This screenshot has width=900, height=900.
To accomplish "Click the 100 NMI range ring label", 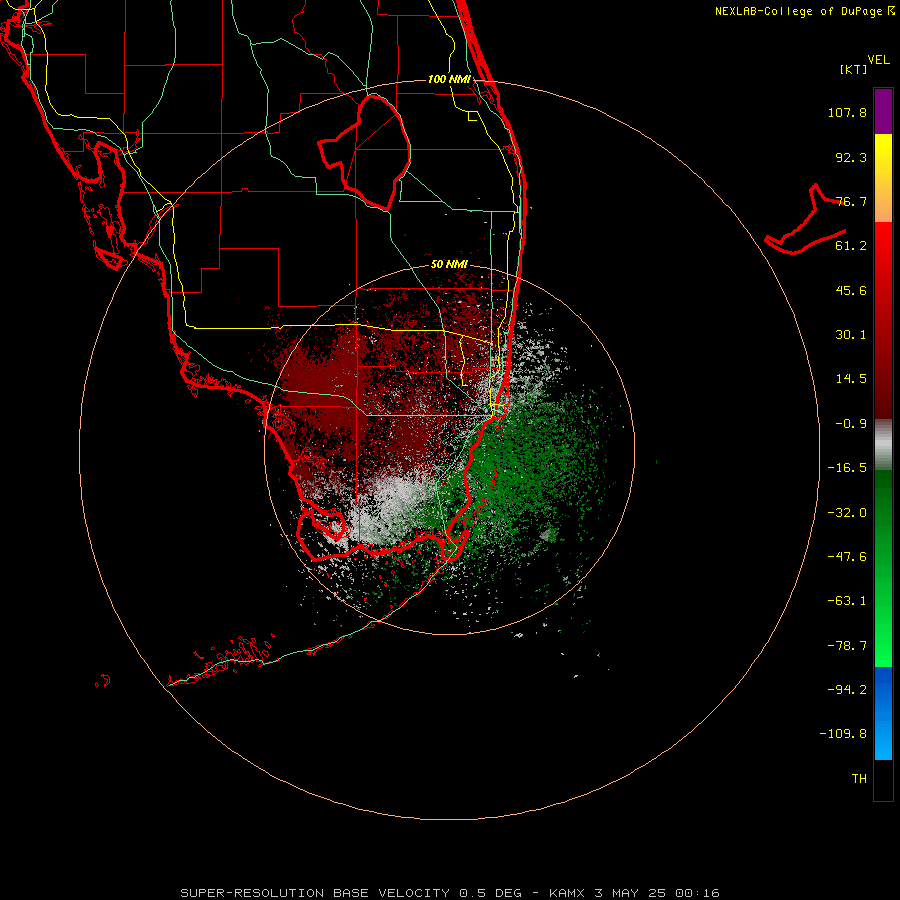I will click(449, 79).
